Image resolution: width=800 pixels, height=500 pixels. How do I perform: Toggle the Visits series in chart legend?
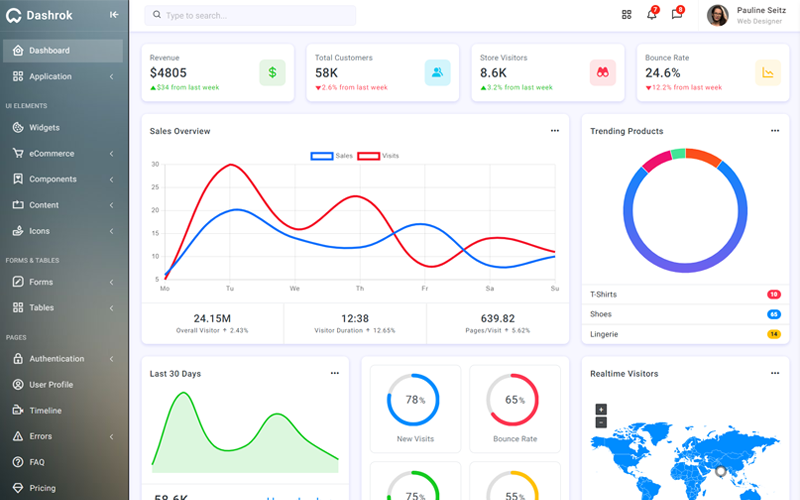378,156
